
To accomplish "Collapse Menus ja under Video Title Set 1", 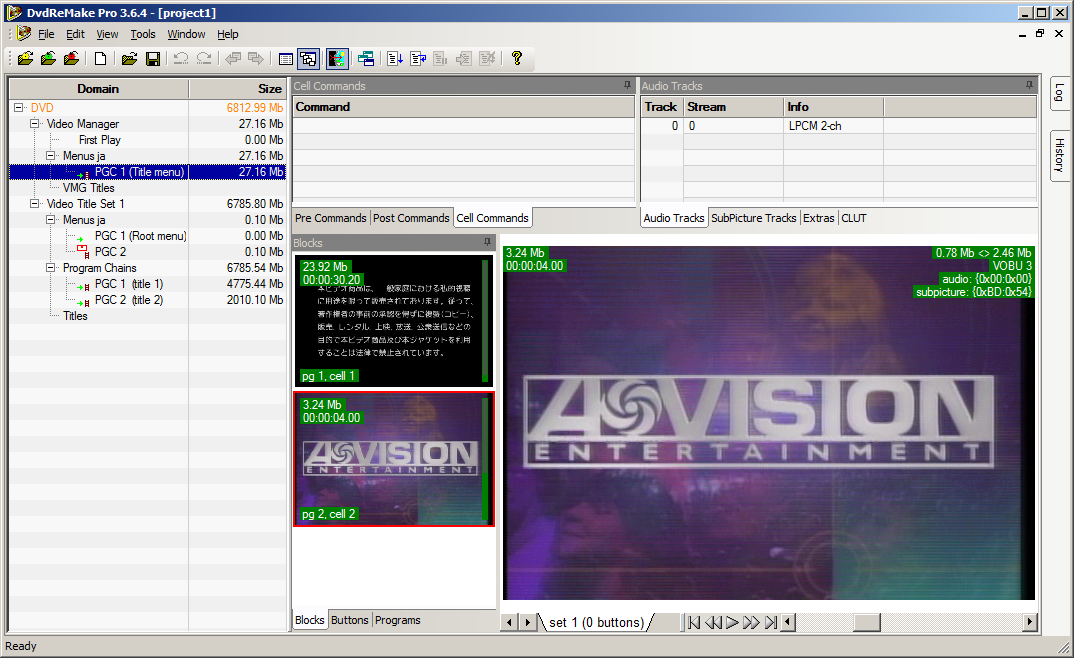I will click(51, 220).
